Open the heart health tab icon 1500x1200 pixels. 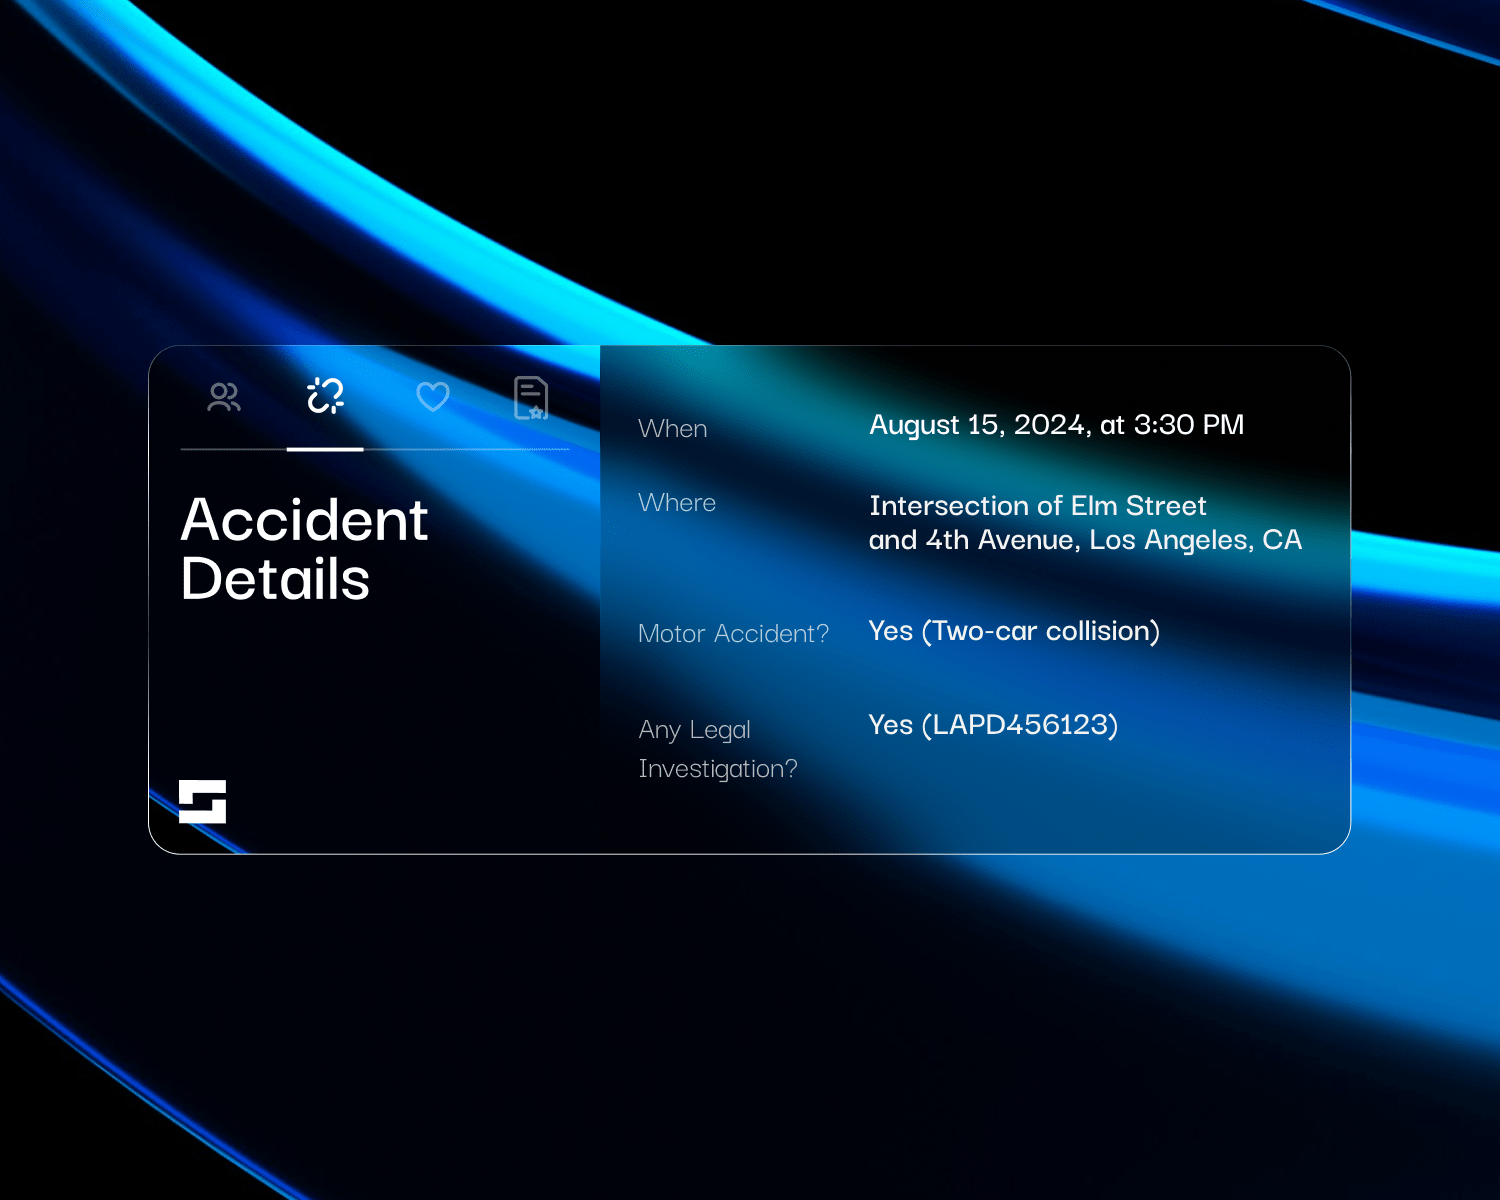click(x=433, y=397)
